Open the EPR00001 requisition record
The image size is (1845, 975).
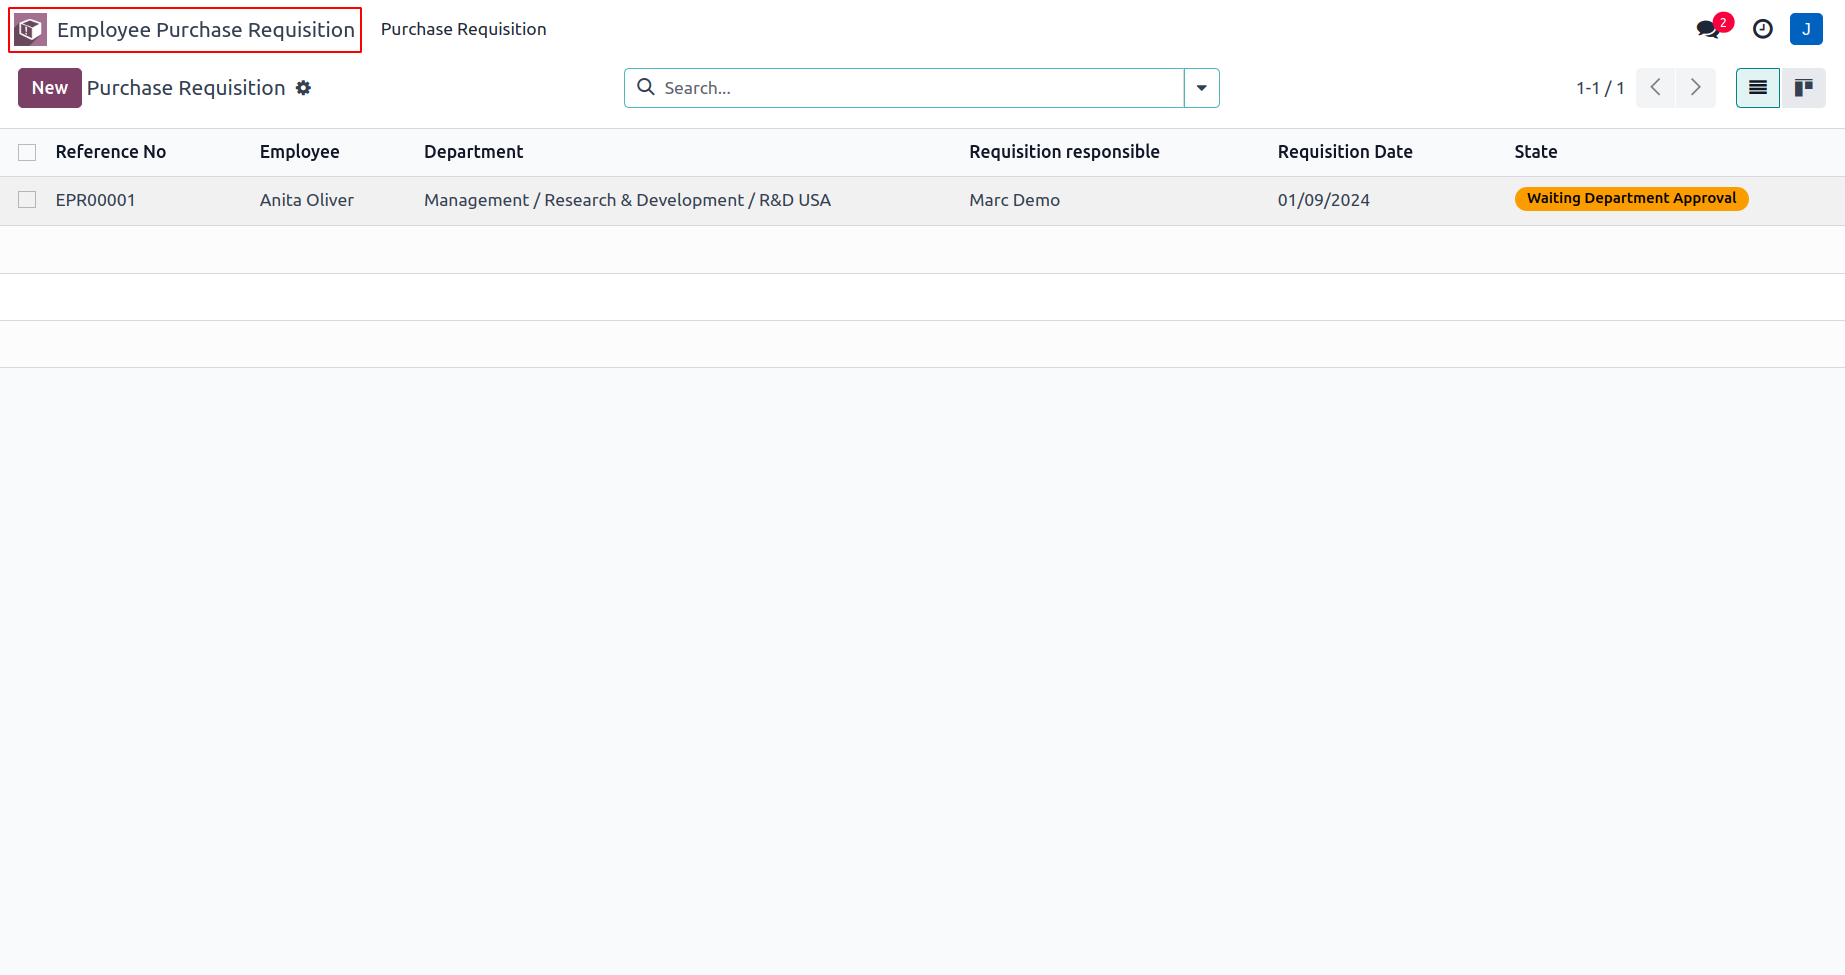(x=96, y=200)
